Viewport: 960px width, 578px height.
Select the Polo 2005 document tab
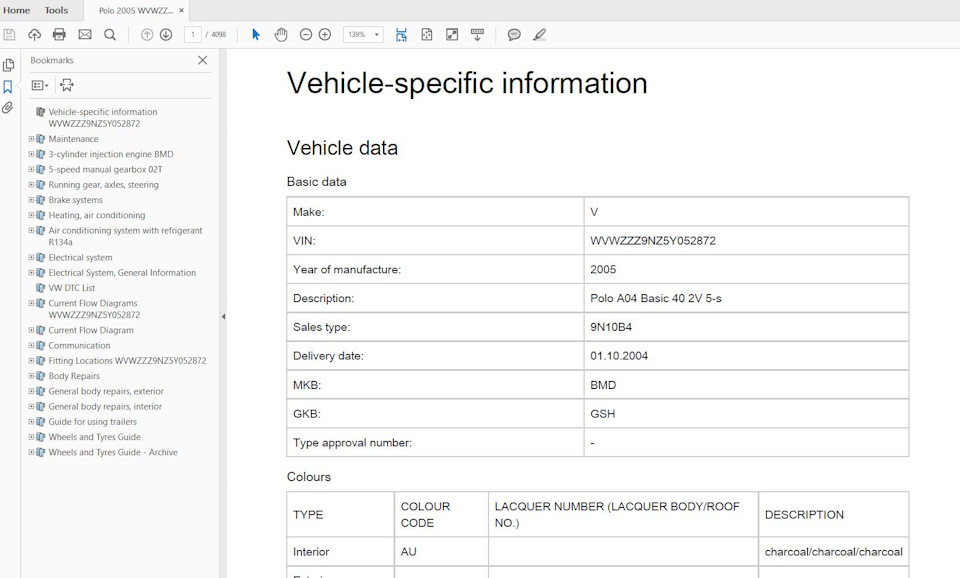pyautogui.click(x=136, y=10)
